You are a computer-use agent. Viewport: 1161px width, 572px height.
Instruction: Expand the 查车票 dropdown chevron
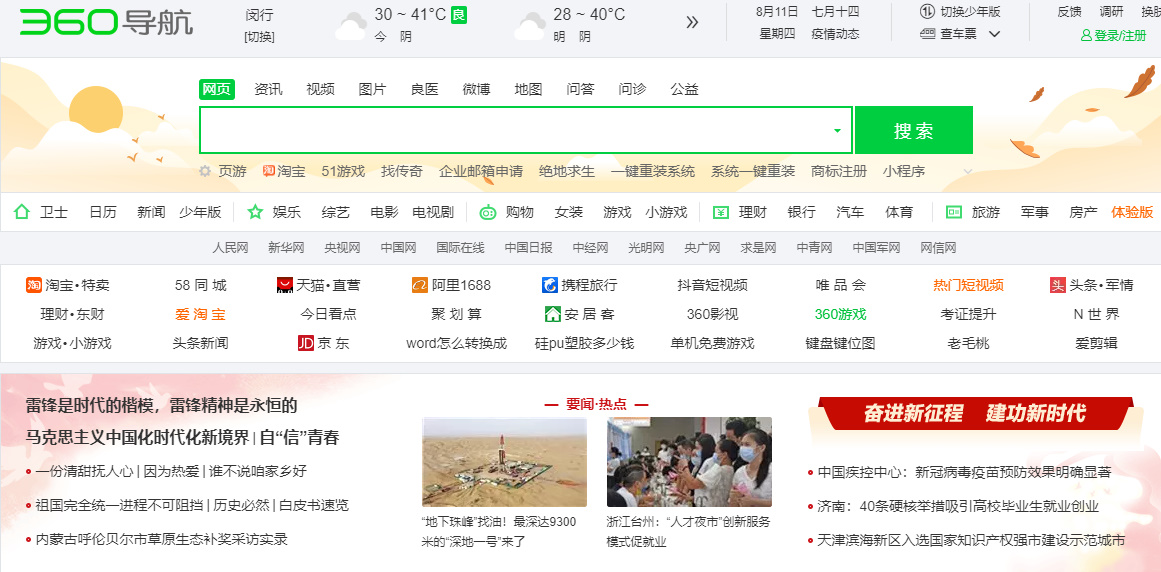994,34
